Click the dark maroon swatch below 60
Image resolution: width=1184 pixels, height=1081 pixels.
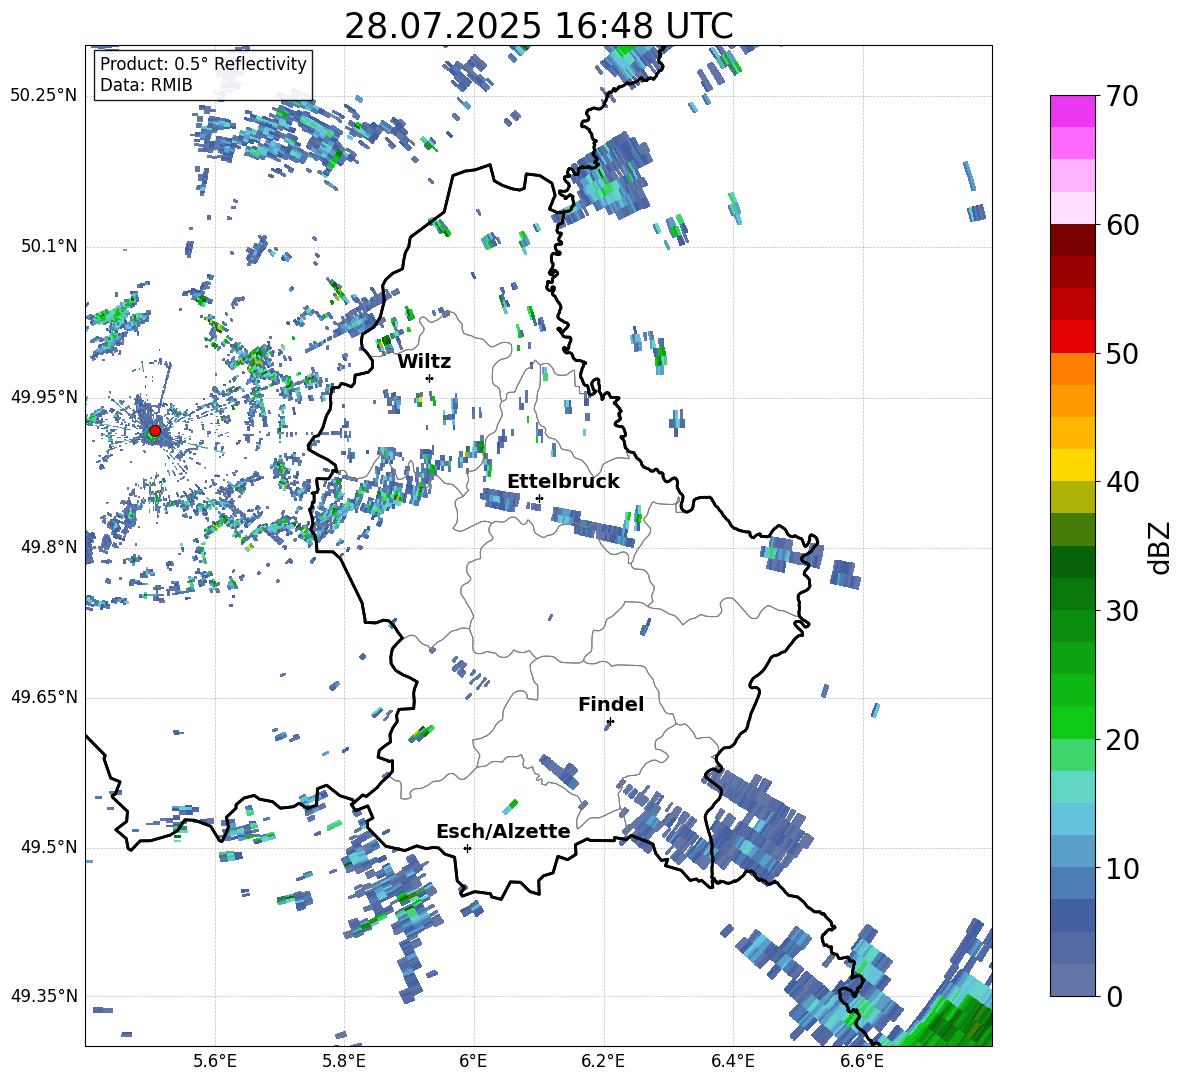1072,239
